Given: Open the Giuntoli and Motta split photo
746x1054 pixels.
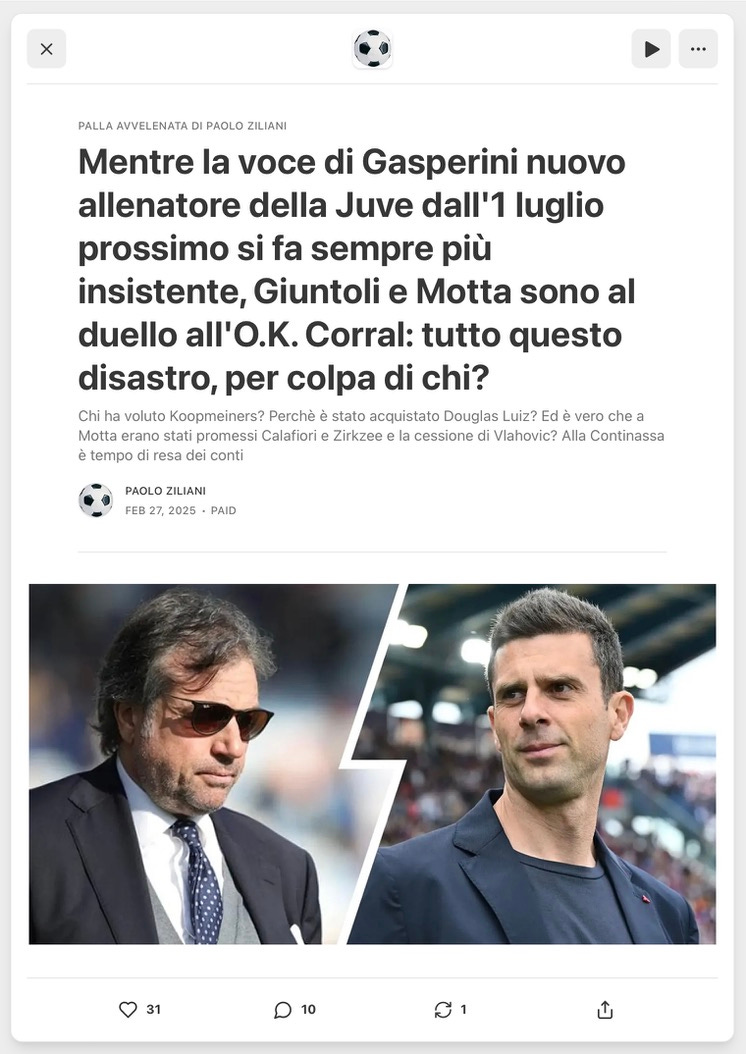Looking at the screenshot, I should (x=372, y=764).
